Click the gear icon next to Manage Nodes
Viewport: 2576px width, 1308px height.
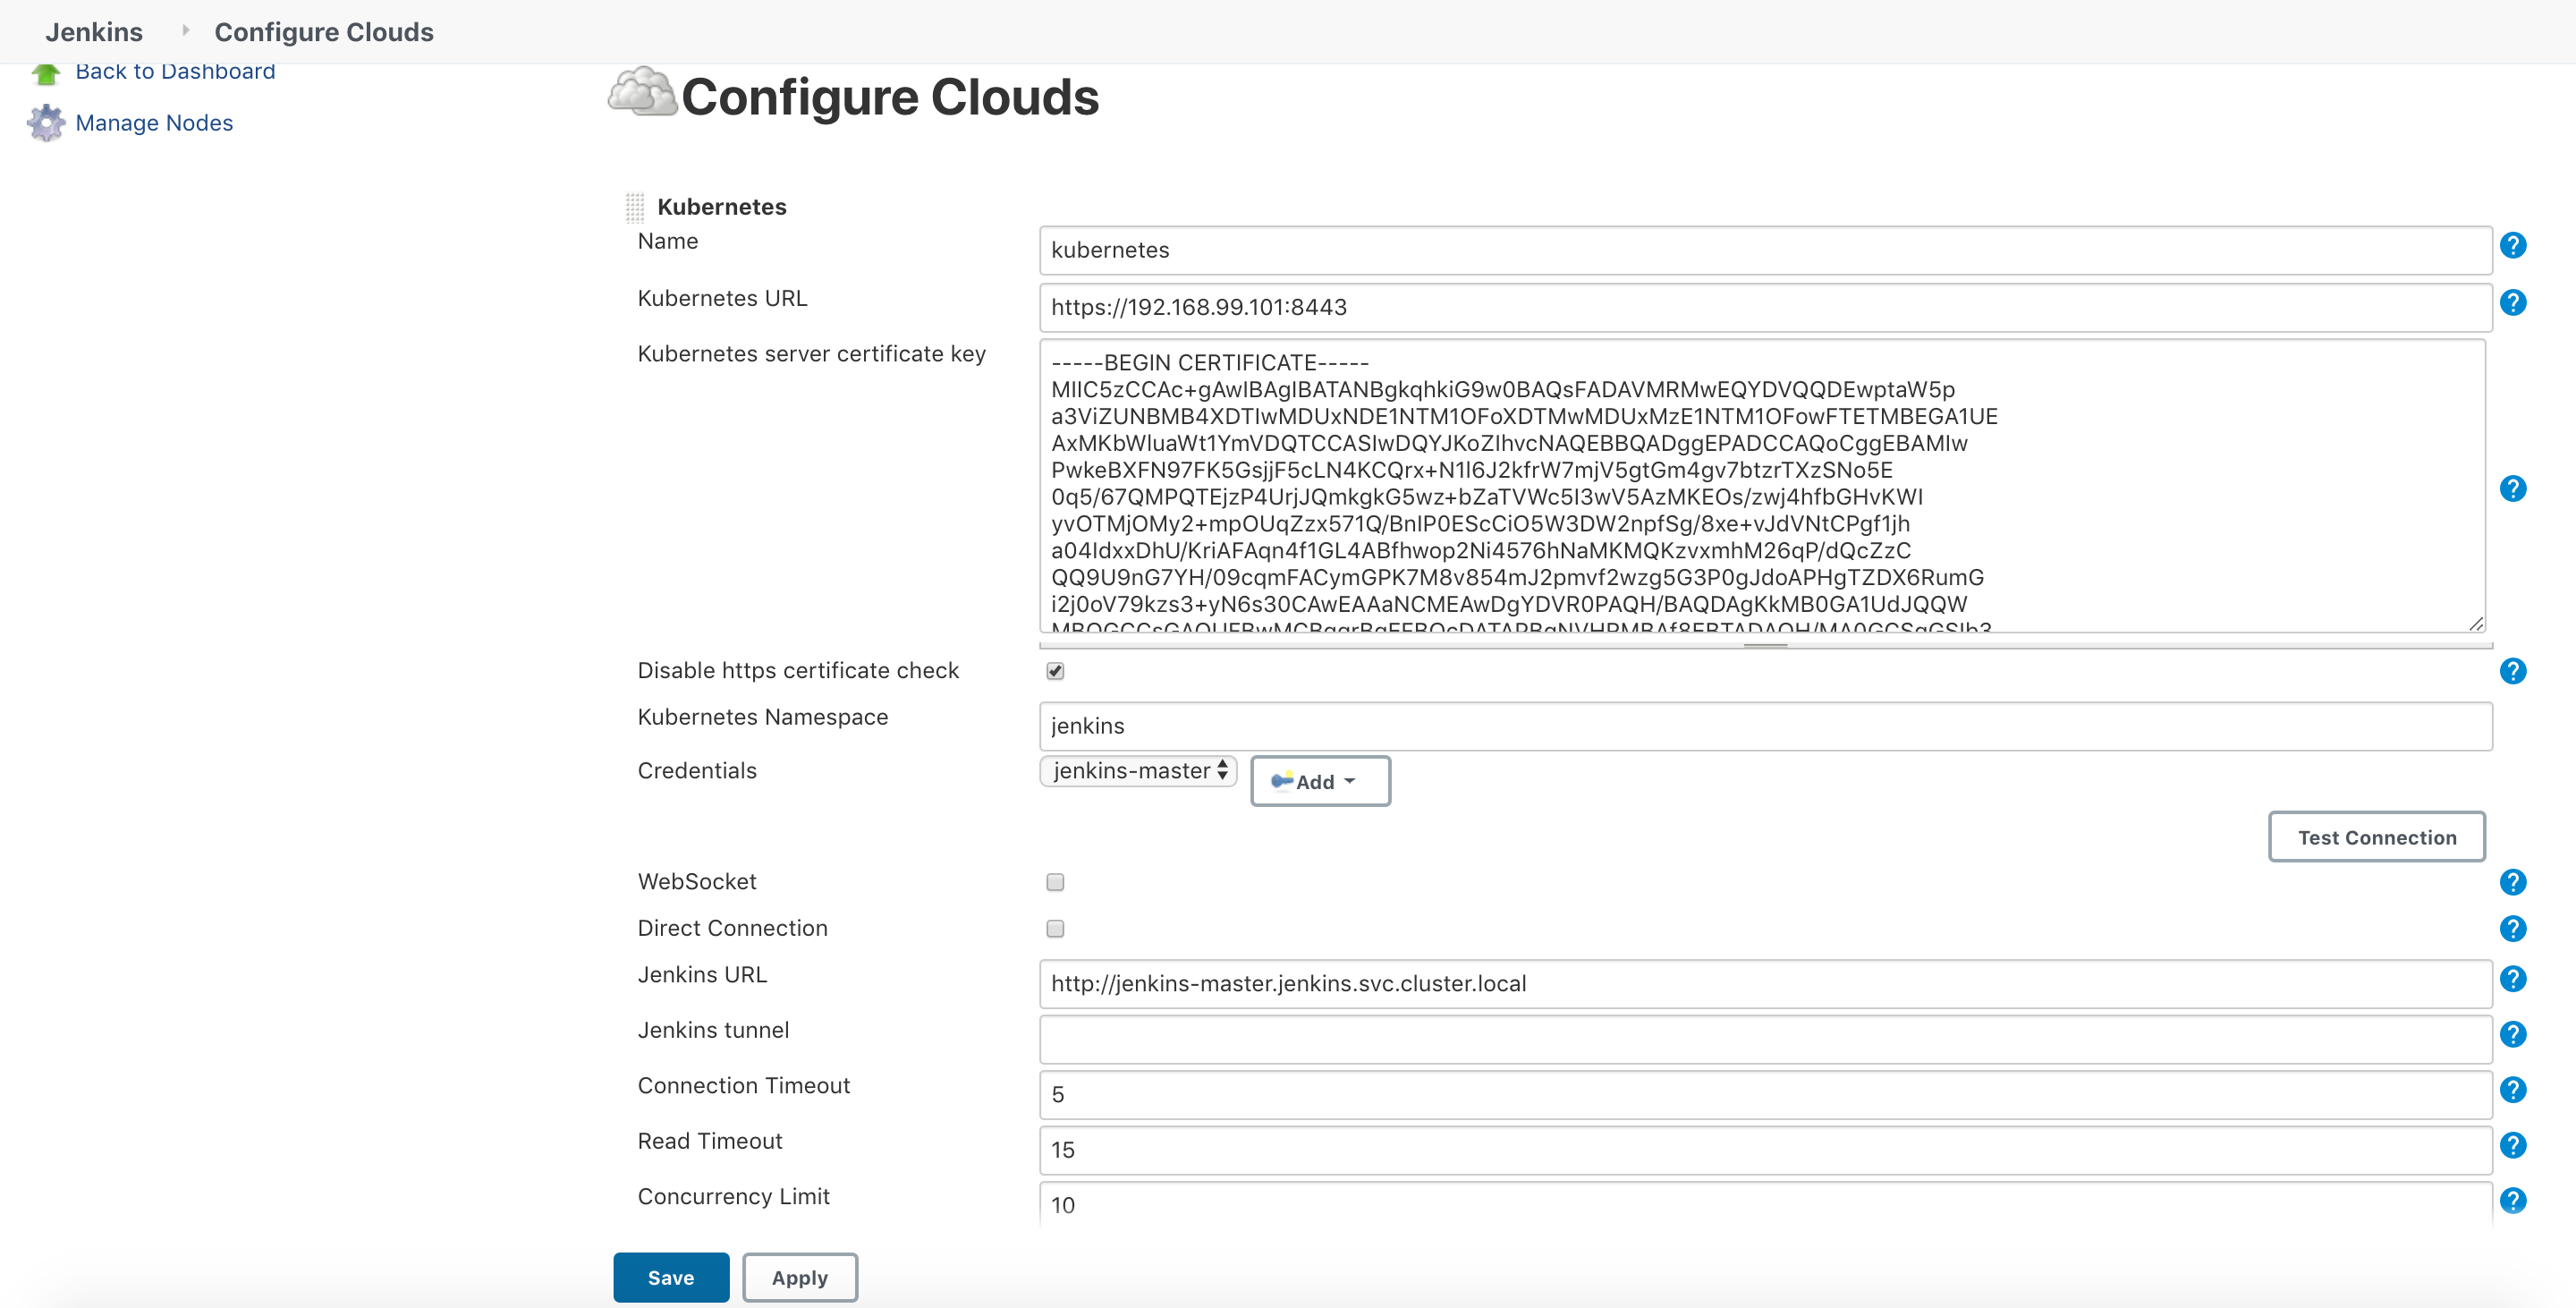[44, 123]
